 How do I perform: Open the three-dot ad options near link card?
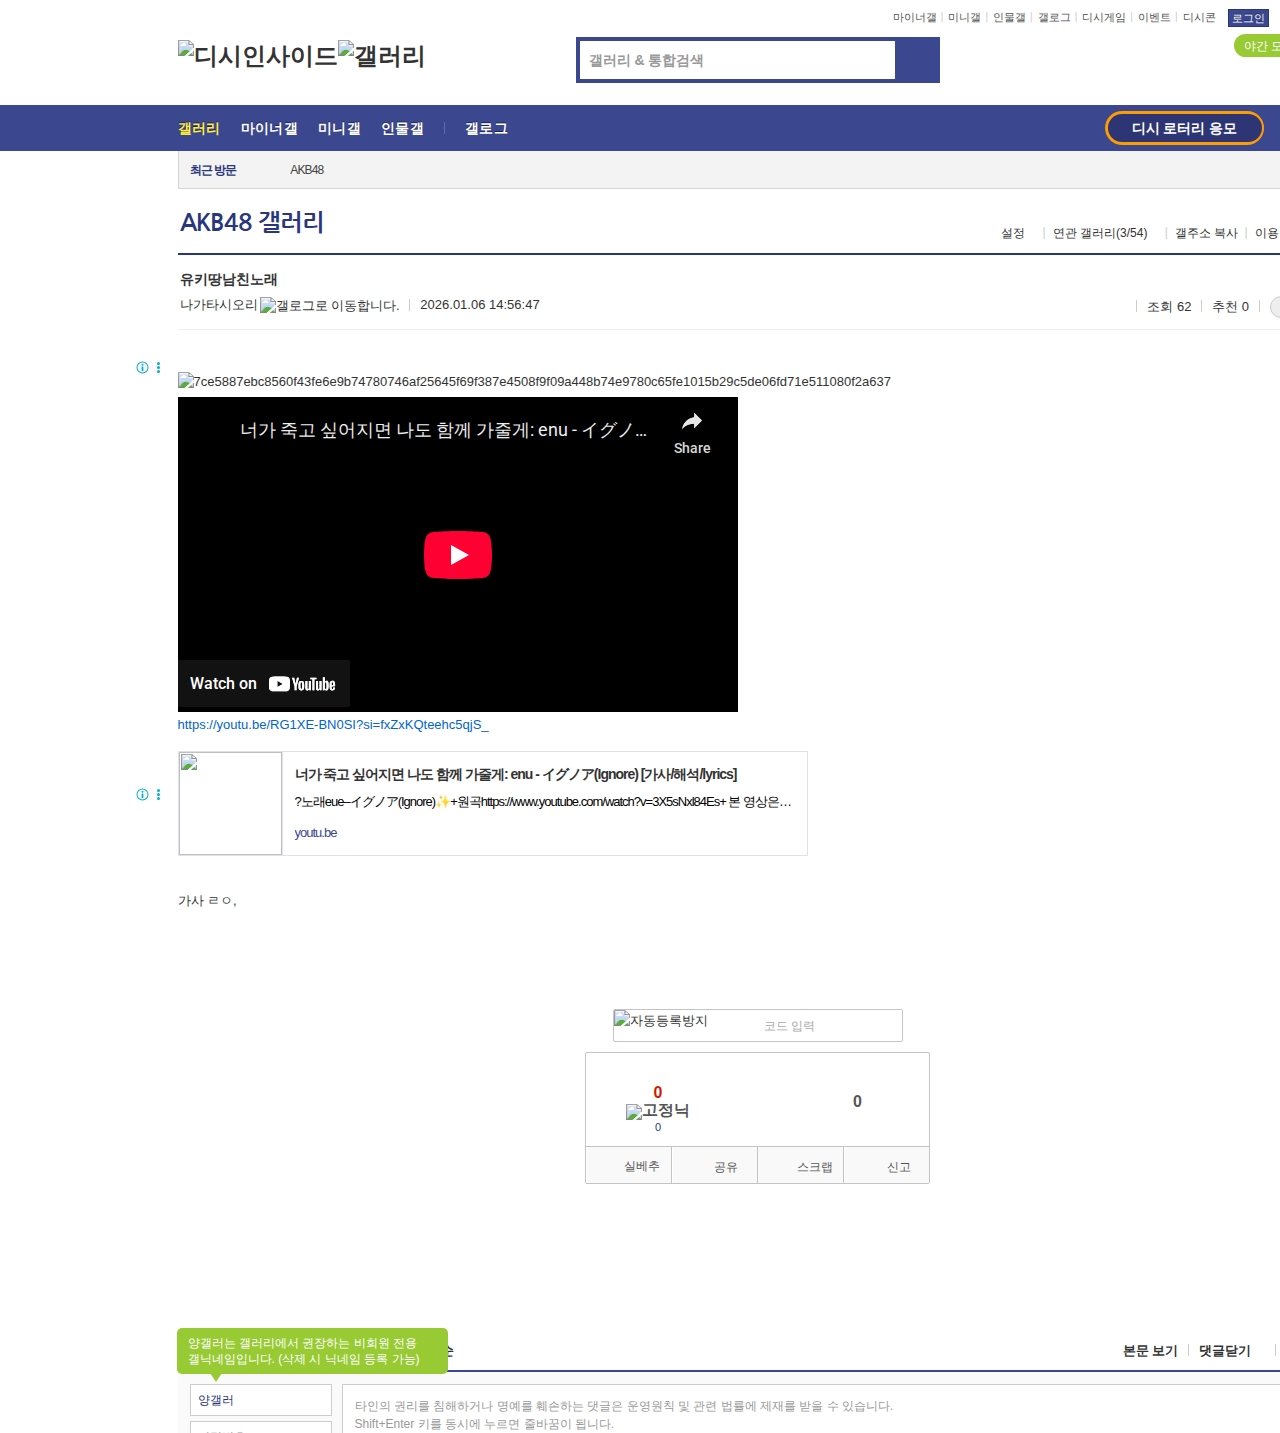(x=158, y=795)
